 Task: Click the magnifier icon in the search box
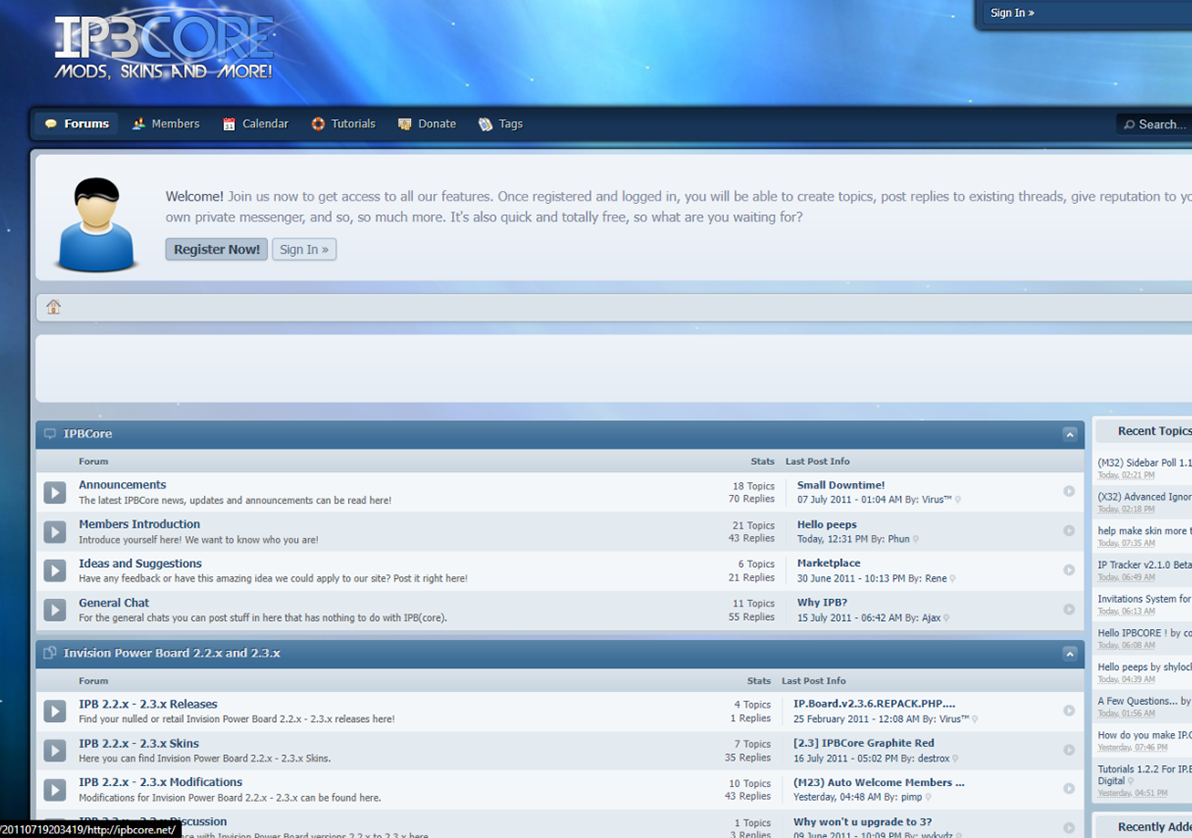tap(1129, 125)
